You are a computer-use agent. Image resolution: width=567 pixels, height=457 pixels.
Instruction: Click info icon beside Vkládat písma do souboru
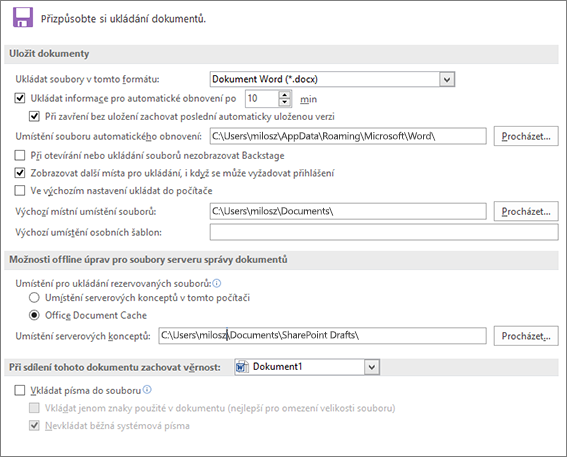[x=147, y=390]
